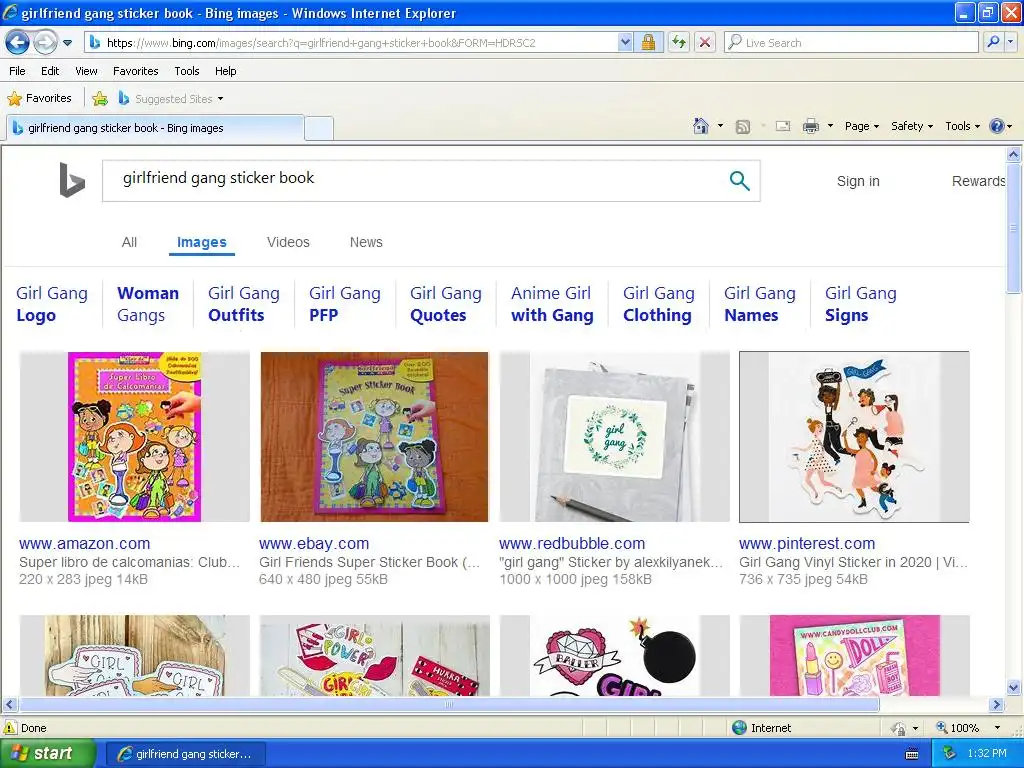Click the vertical scrollbar down arrow
This screenshot has height=768, width=1024.
[x=1014, y=688]
